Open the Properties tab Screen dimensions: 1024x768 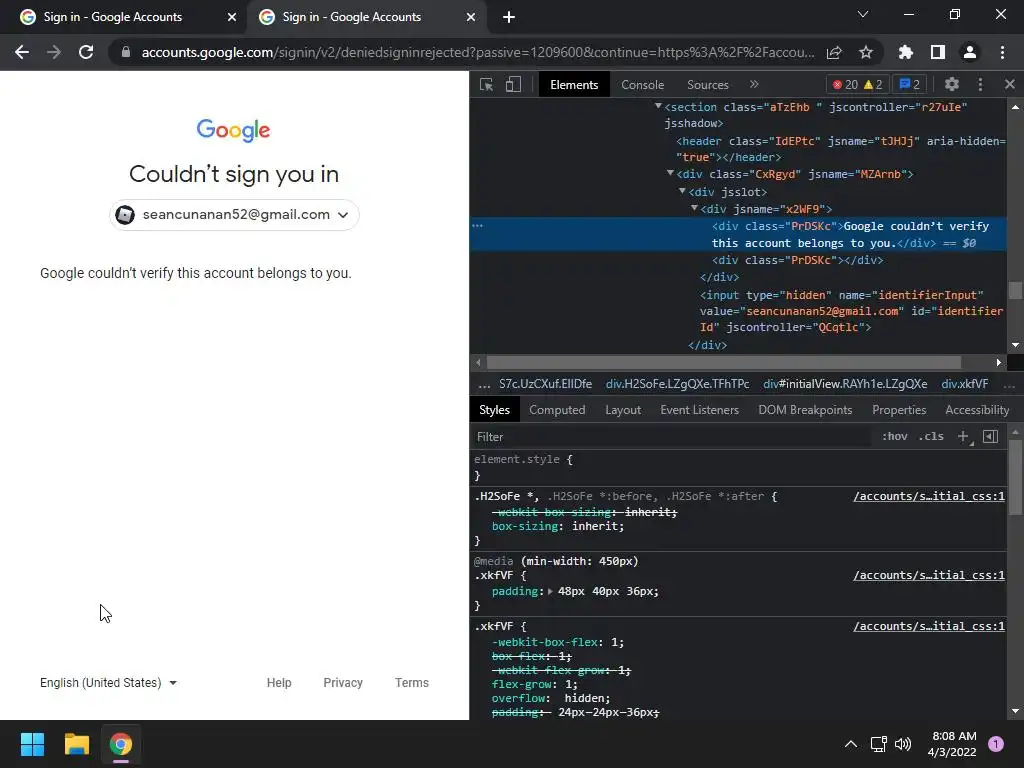(899, 410)
